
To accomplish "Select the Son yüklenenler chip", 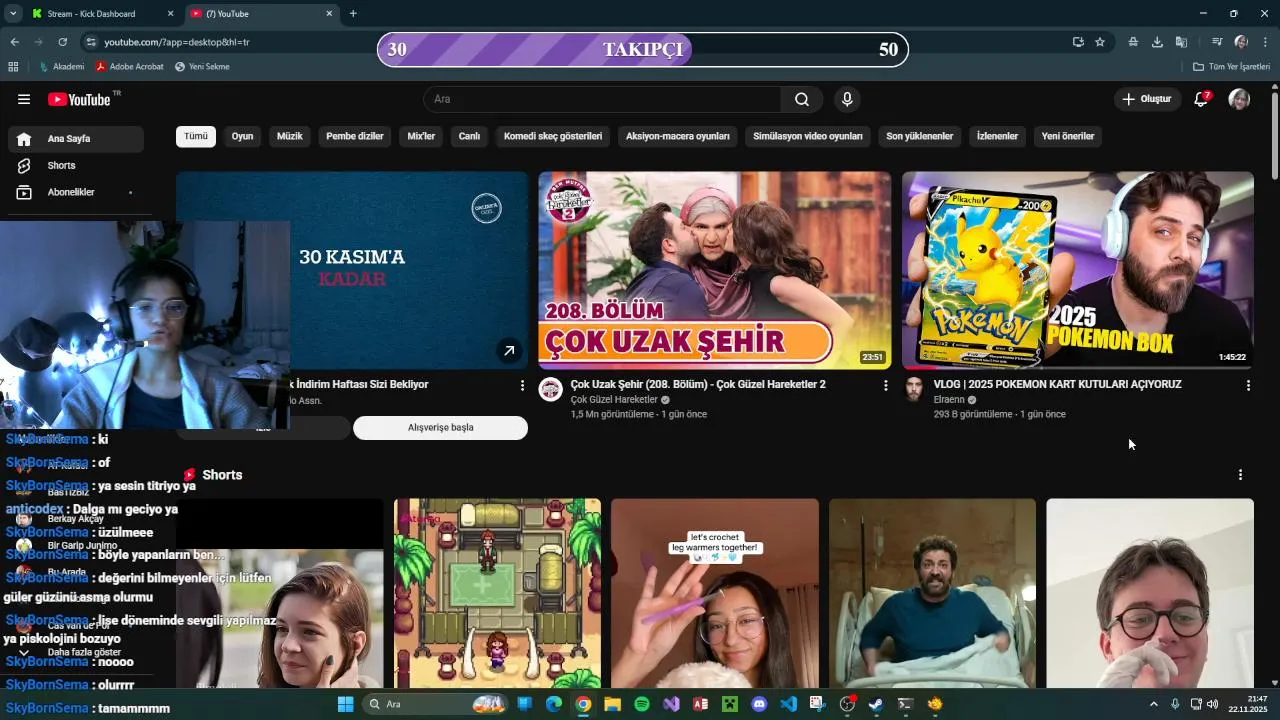I will 920,136.
